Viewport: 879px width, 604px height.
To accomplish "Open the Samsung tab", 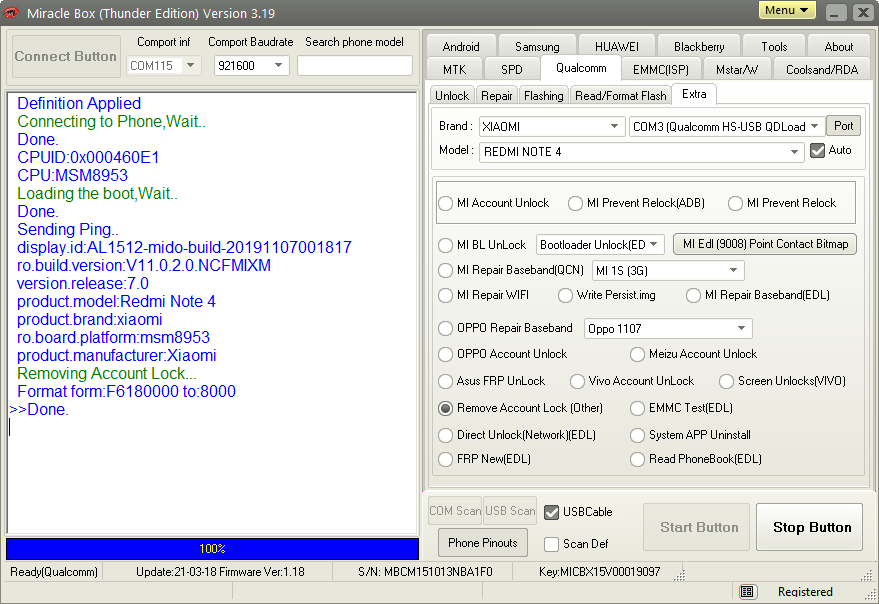I will click(x=537, y=47).
